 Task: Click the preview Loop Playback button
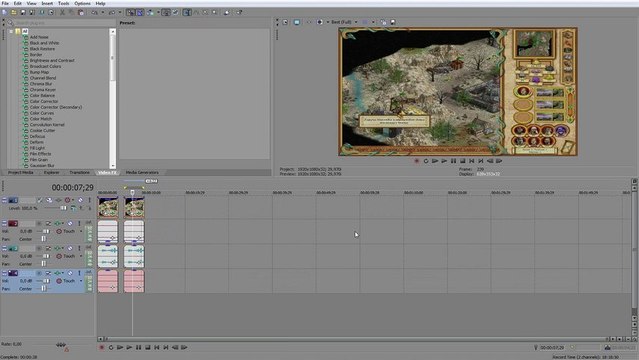tap(426, 161)
